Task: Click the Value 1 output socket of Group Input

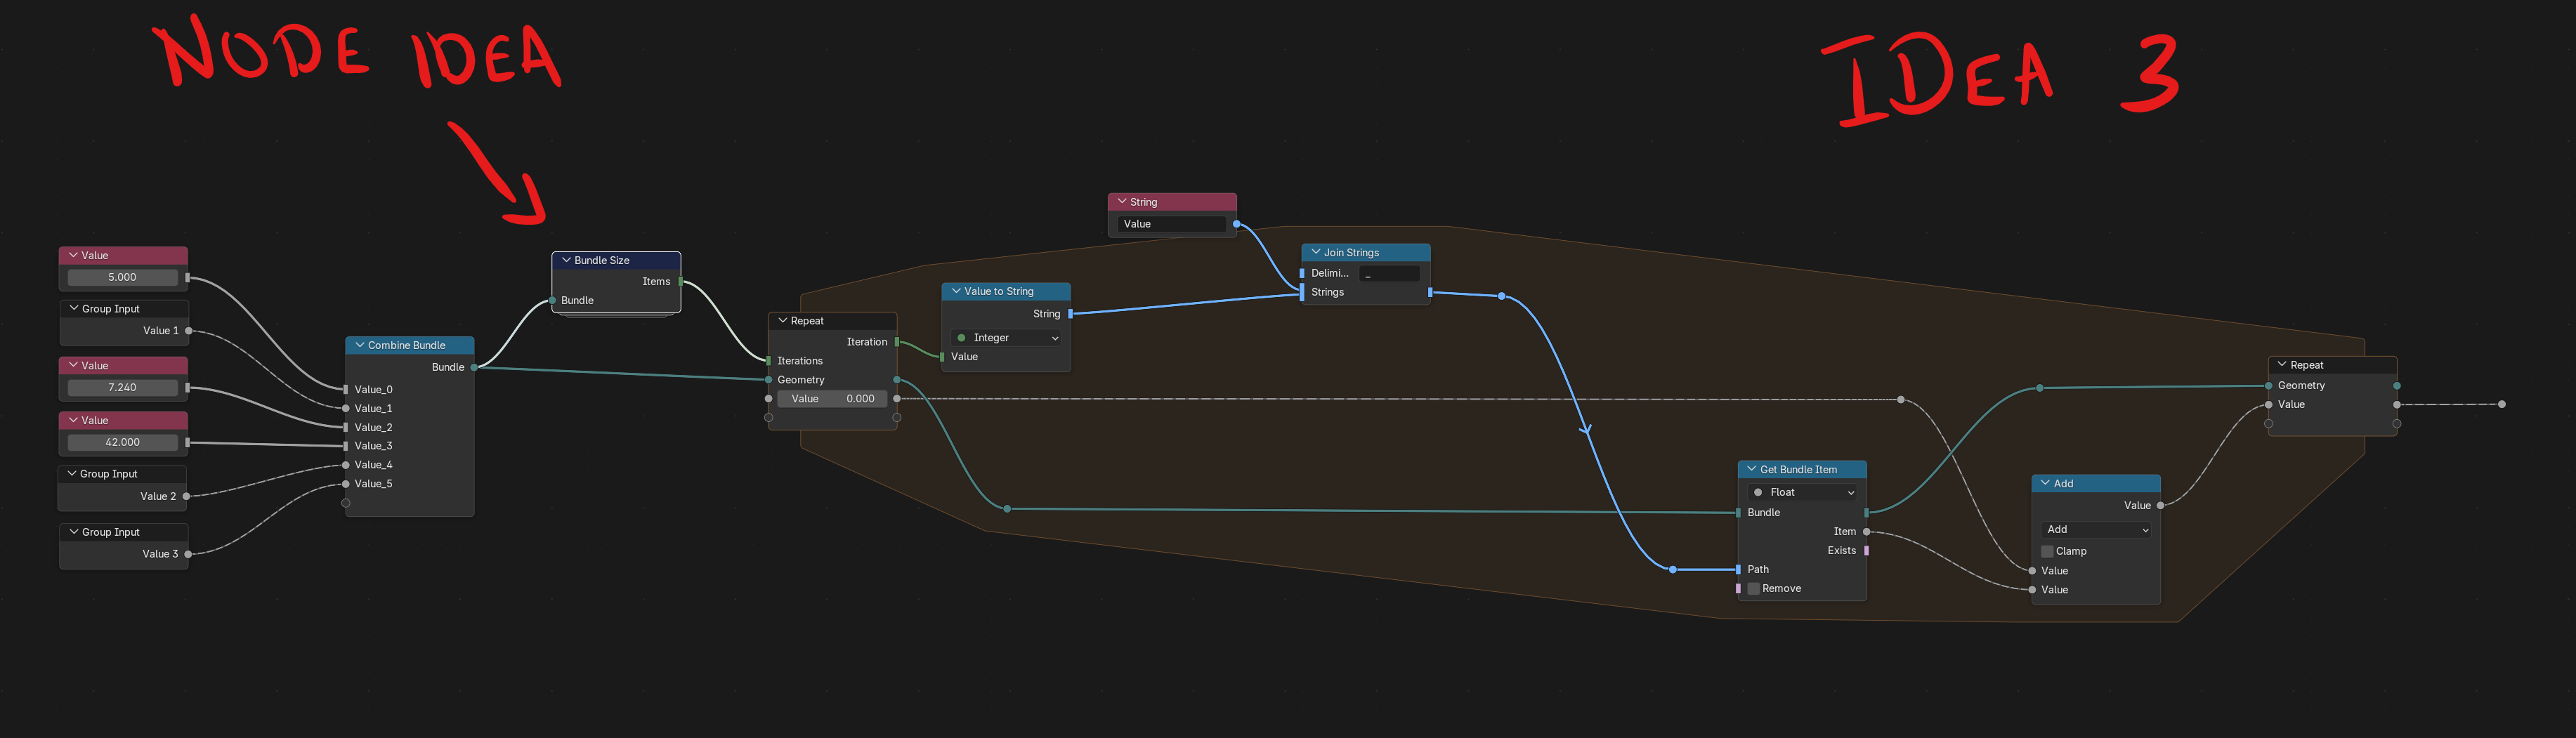Action: tap(188, 330)
